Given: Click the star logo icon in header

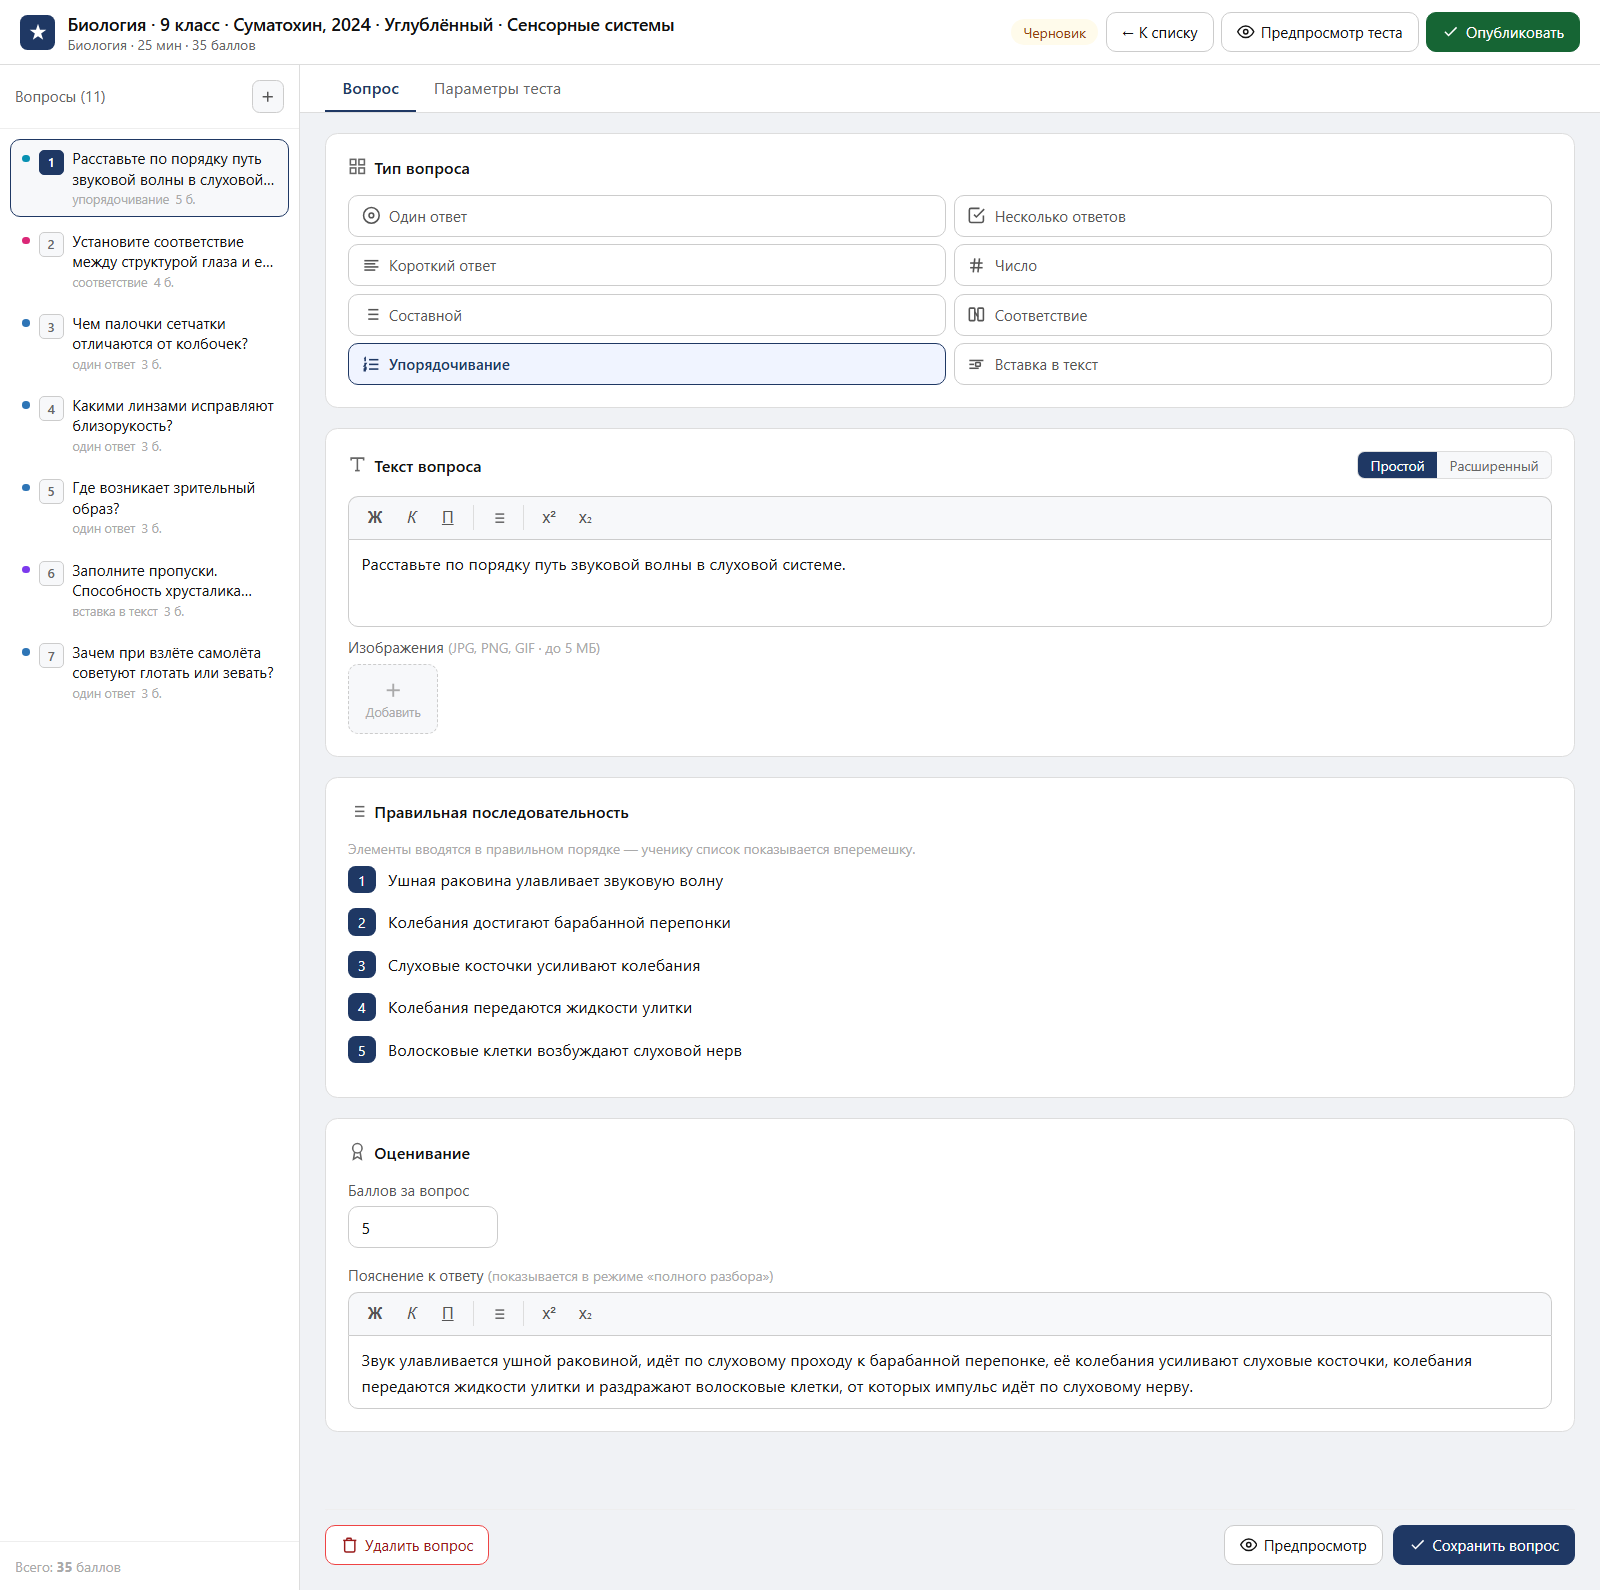Looking at the screenshot, I should [x=37, y=32].
